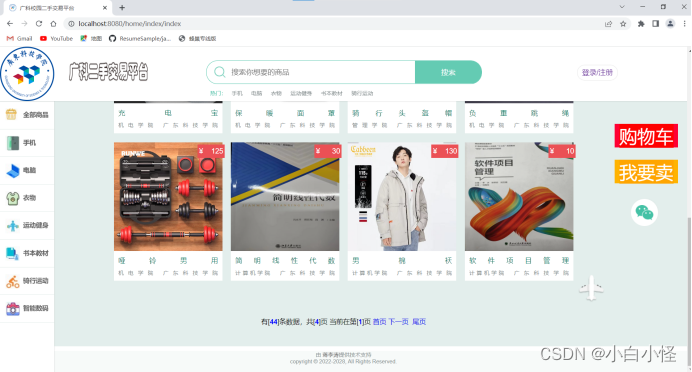Open the ResumeSample GitHub bookmark
Screen dimensions: 692x372
[140, 38]
